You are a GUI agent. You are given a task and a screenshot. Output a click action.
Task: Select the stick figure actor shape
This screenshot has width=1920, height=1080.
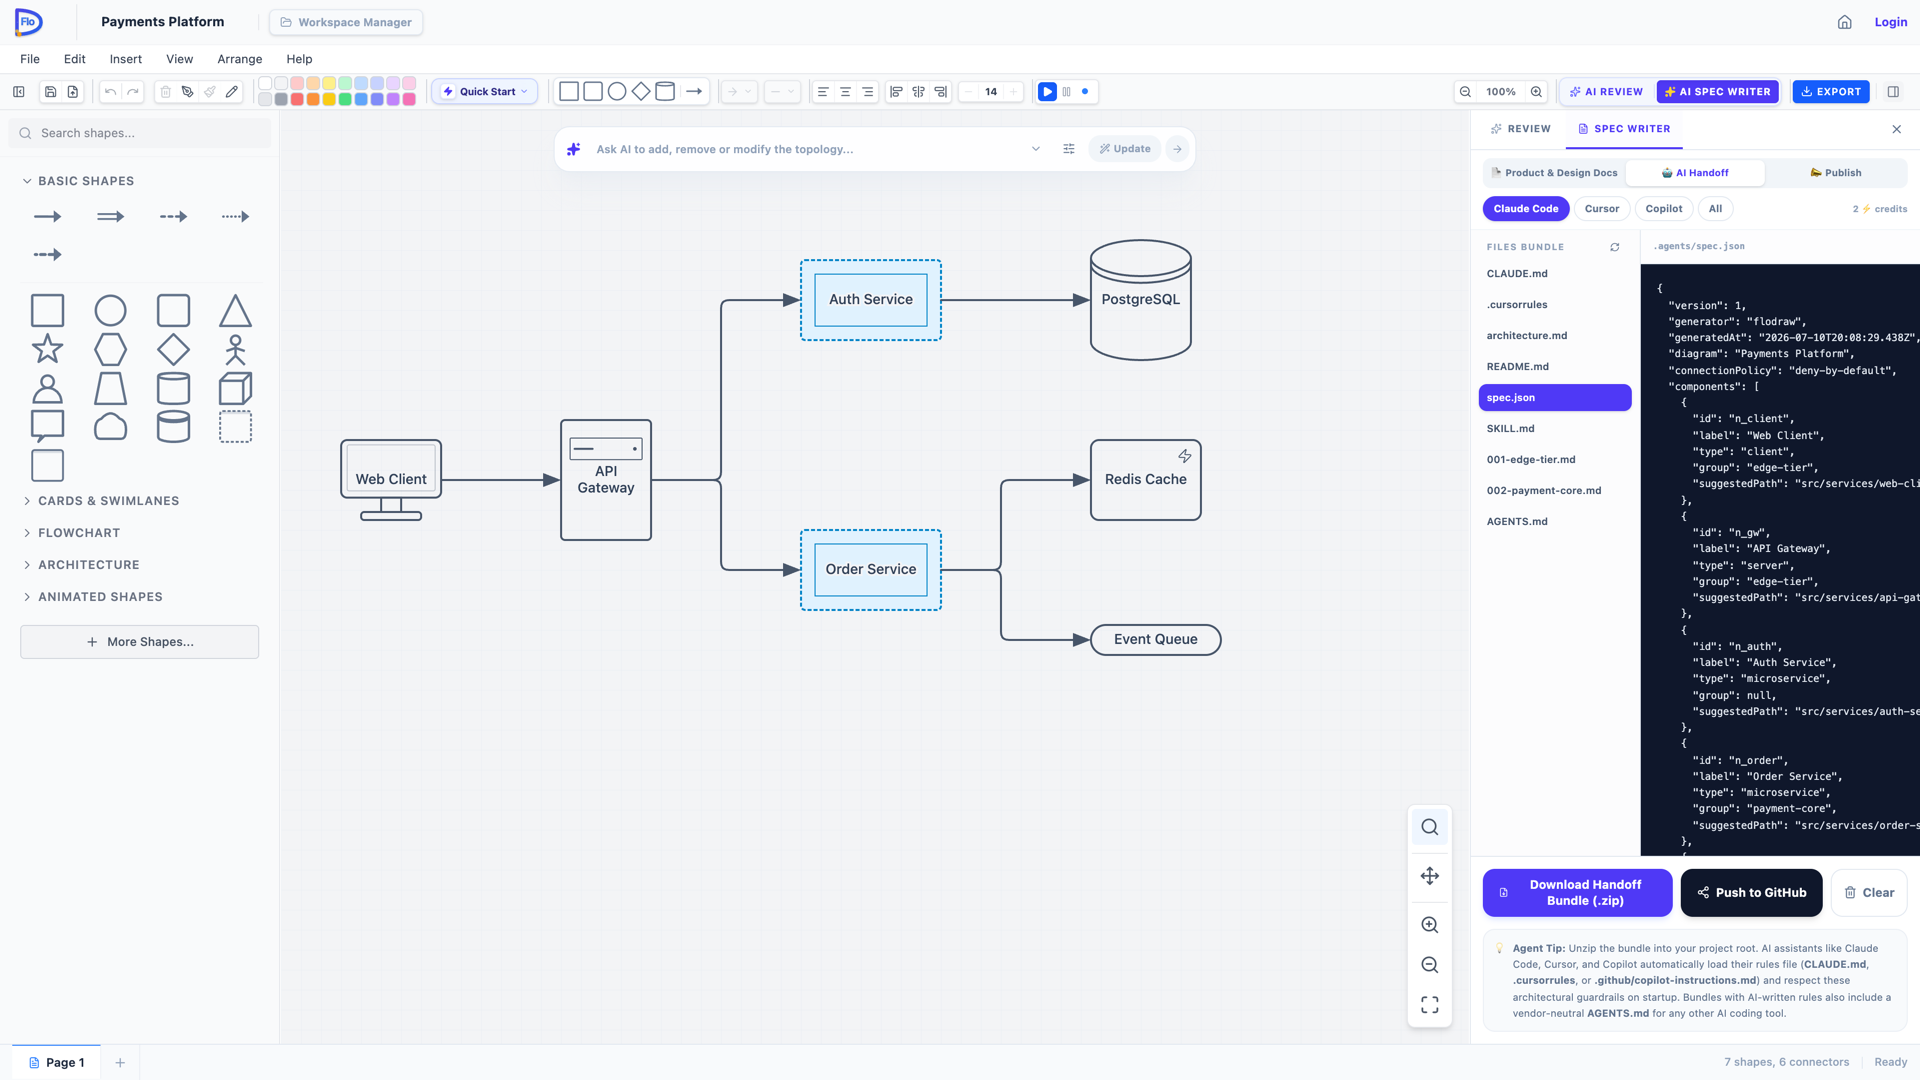click(x=235, y=349)
